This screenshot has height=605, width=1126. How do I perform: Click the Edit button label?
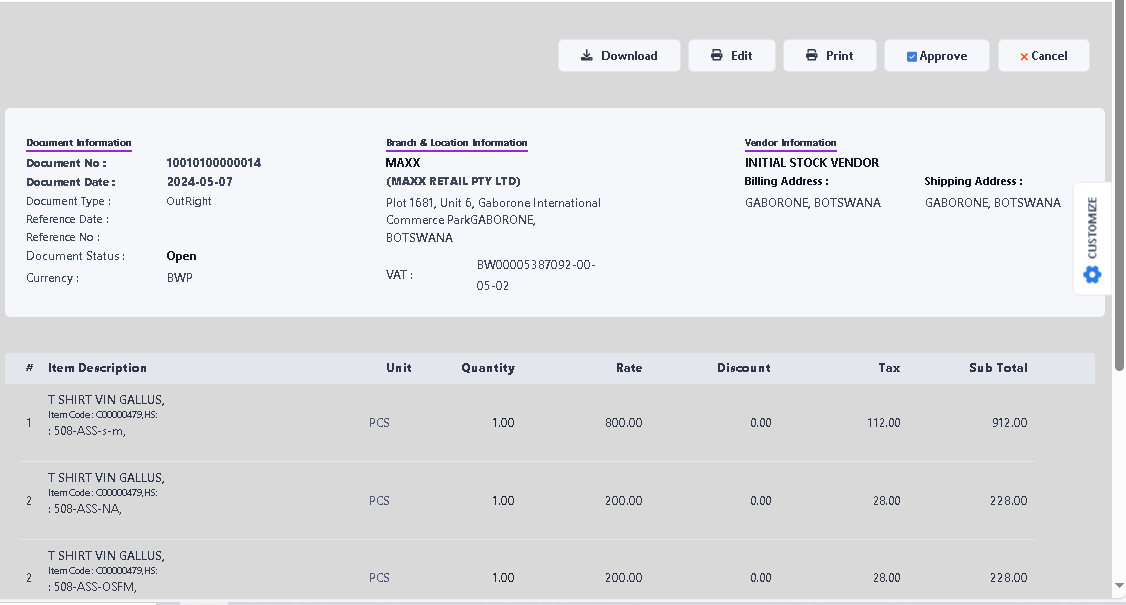(x=741, y=56)
